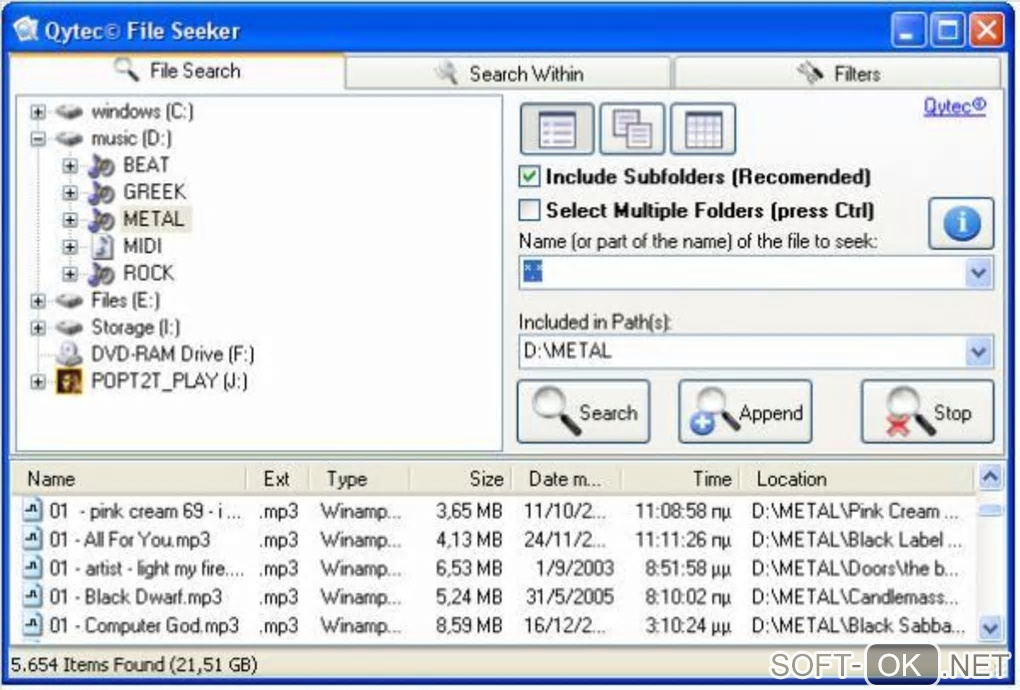Expand the MIDI folder node
Viewport: 1020px width, 690px height.
tap(70, 247)
